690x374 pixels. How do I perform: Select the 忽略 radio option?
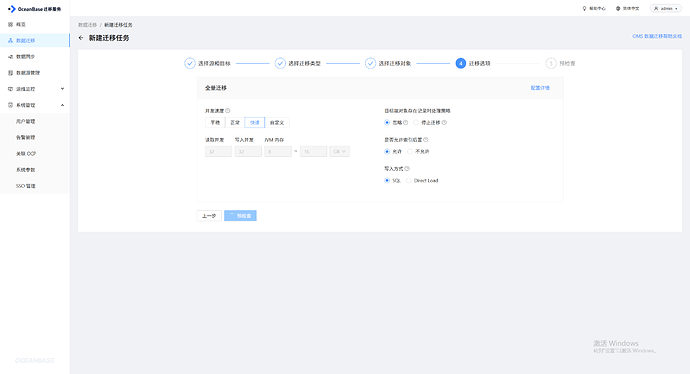[387, 123]
